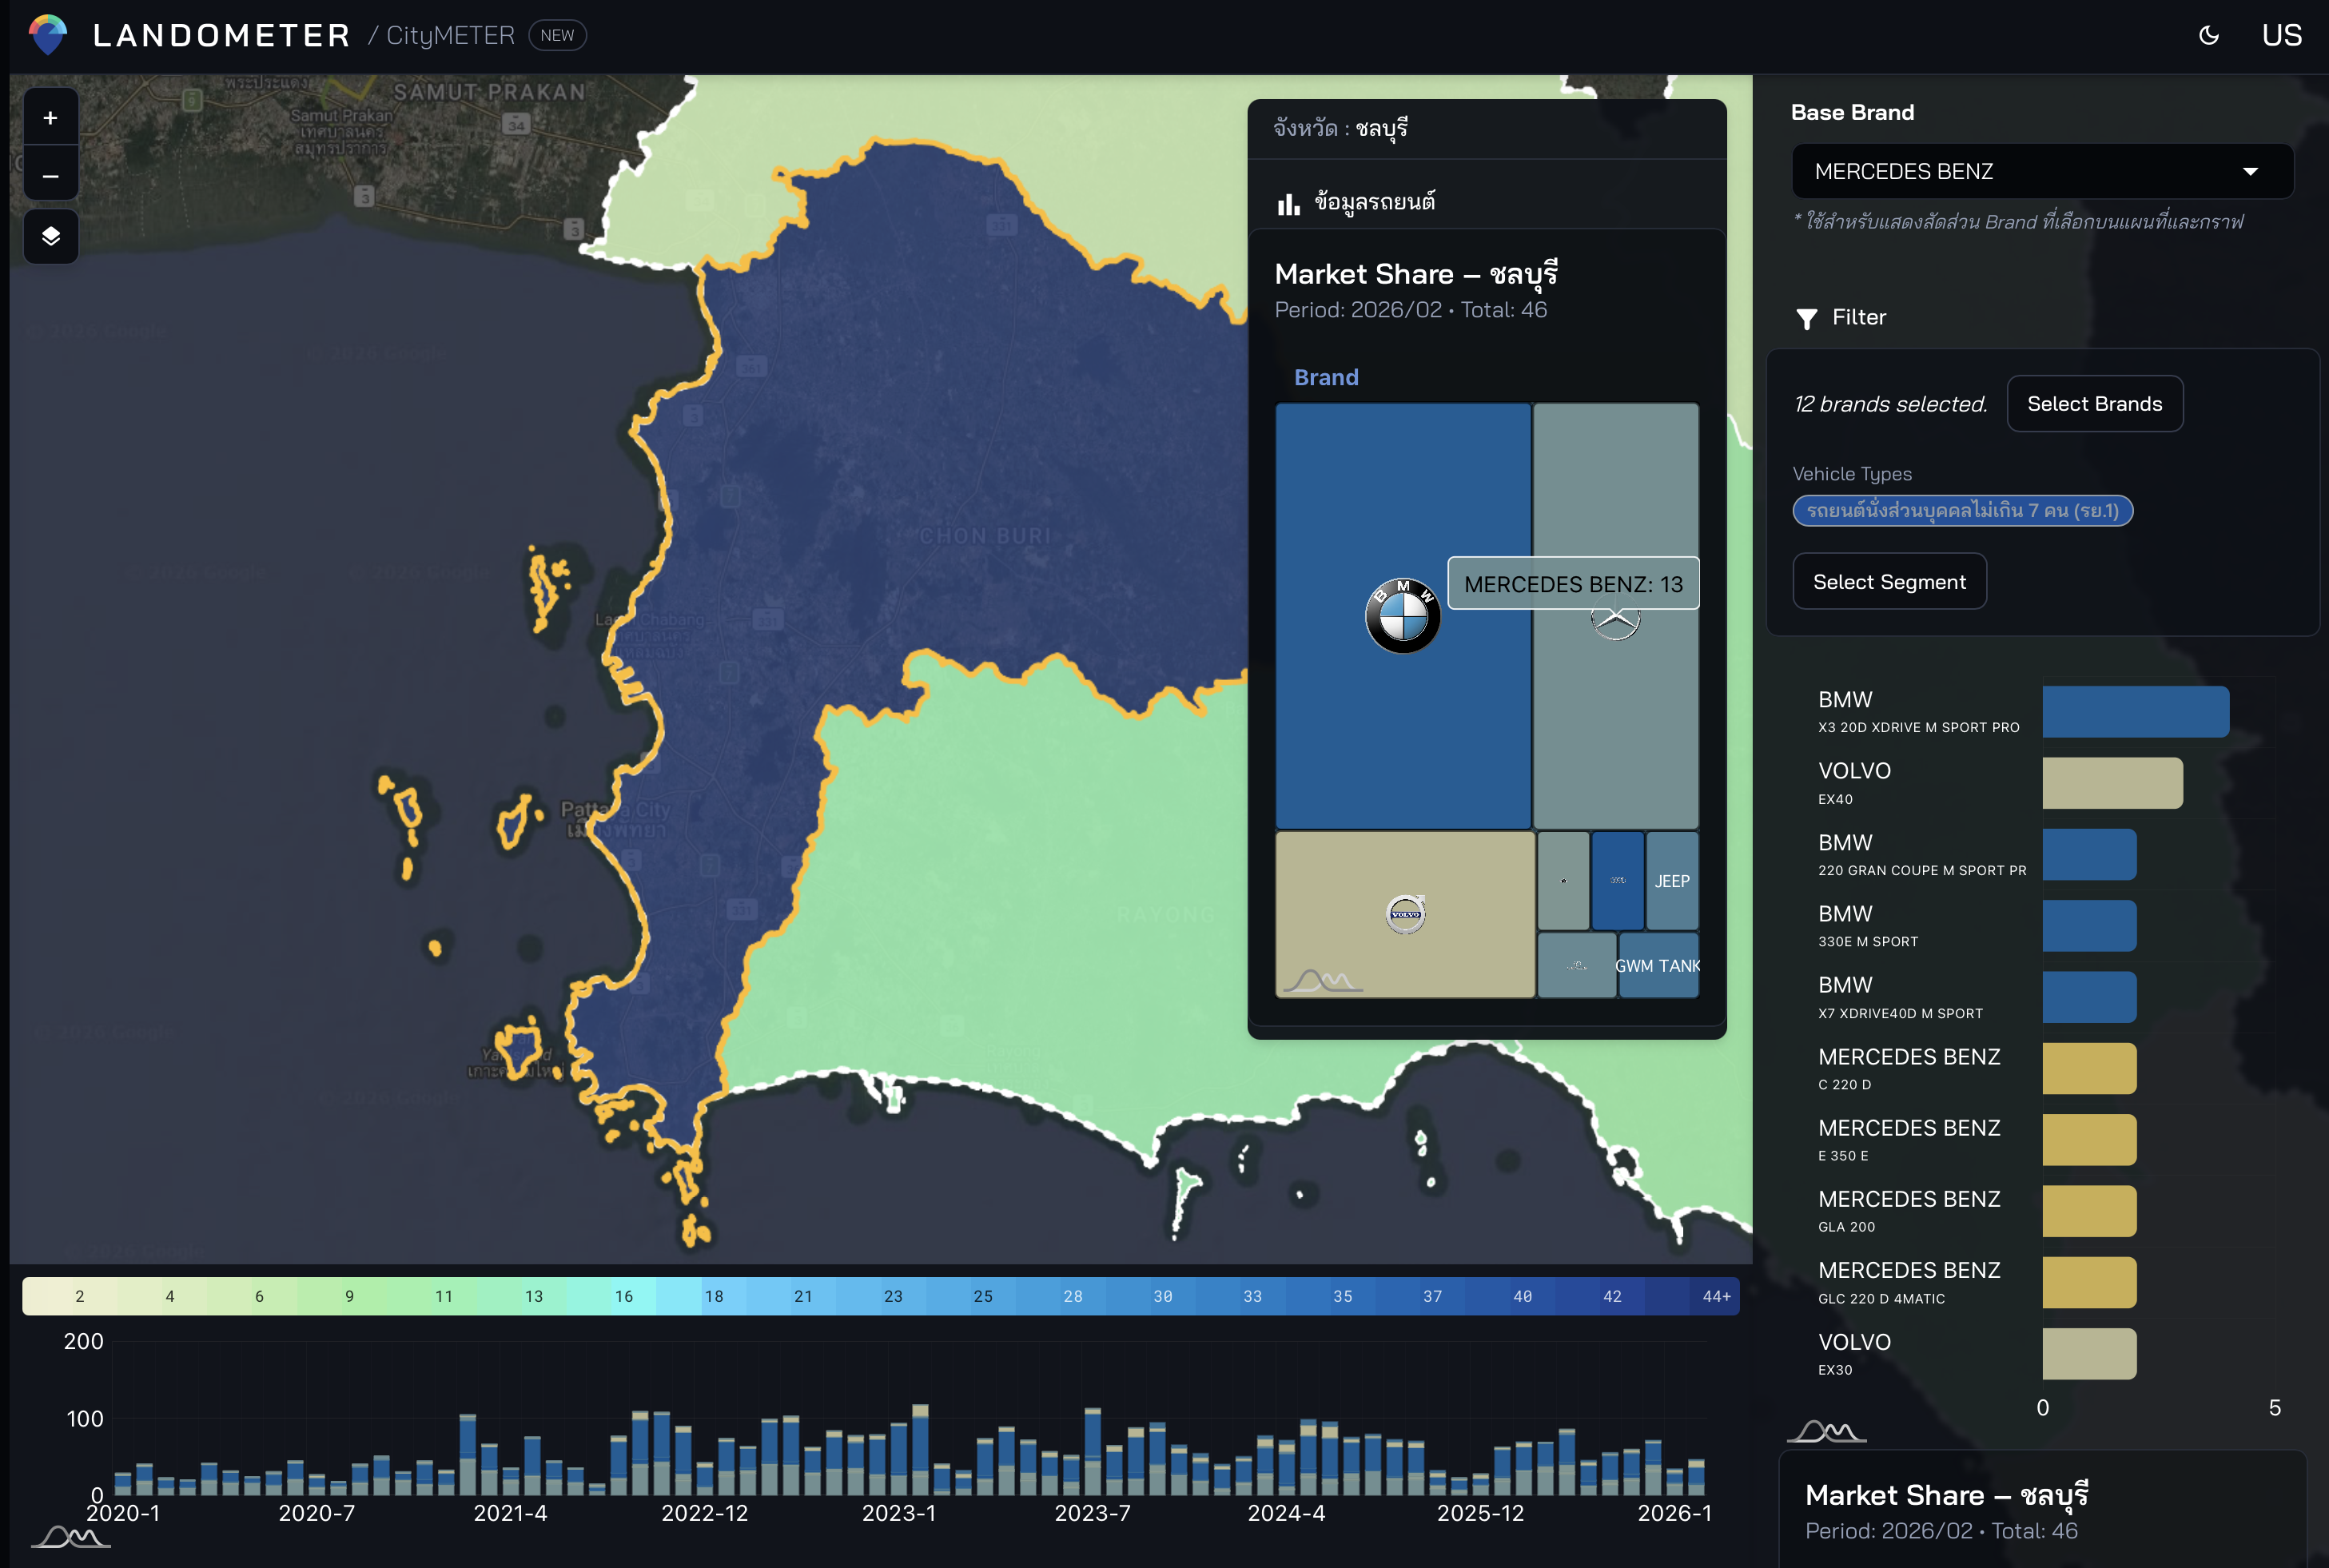Click the MERCEDES BENZ E 350 E bar
This screenshot has height=1568, width=2329.
[2089, 1140]
